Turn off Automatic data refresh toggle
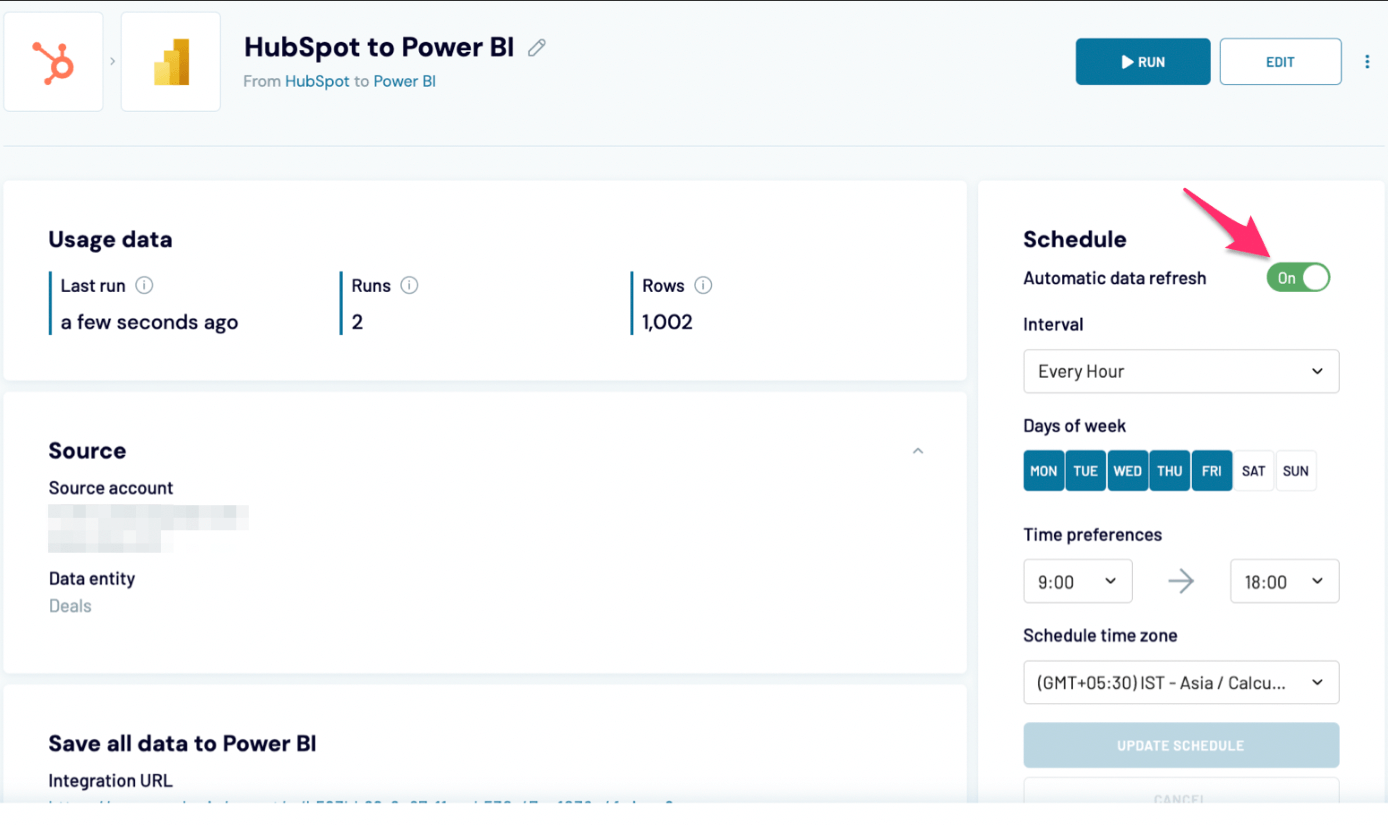The height and width of the screenshot is (825, 1388). pos(1298,278)
